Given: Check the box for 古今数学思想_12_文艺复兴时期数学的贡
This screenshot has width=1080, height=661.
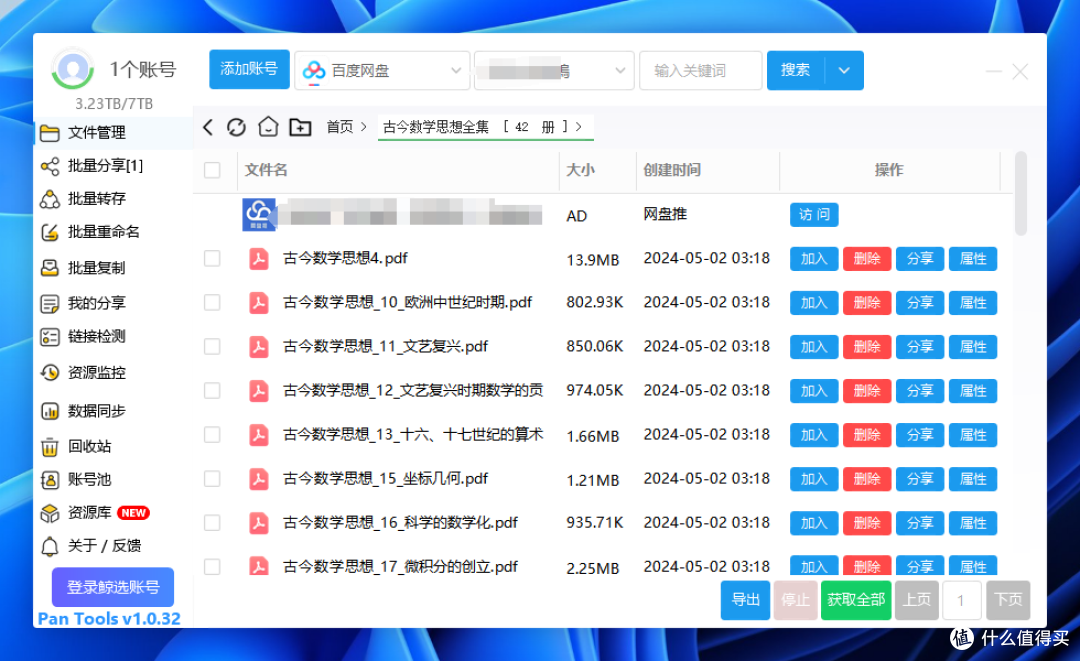Looking at the screenshot, I should (212, 391).
